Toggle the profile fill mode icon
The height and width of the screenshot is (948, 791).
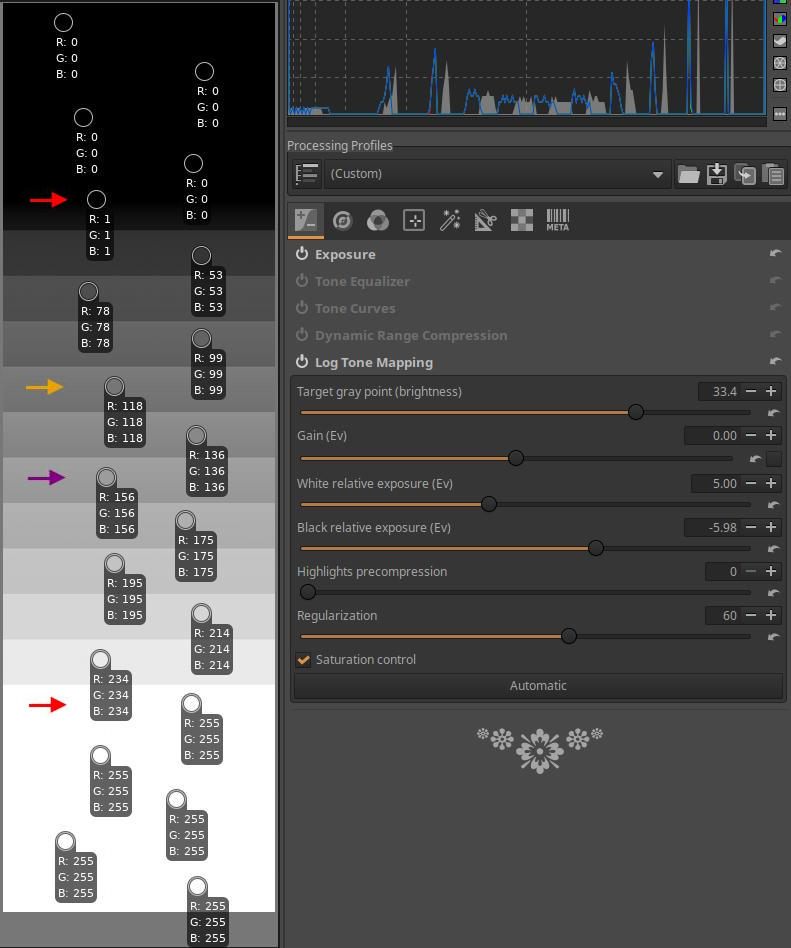[x=307, y=174]
